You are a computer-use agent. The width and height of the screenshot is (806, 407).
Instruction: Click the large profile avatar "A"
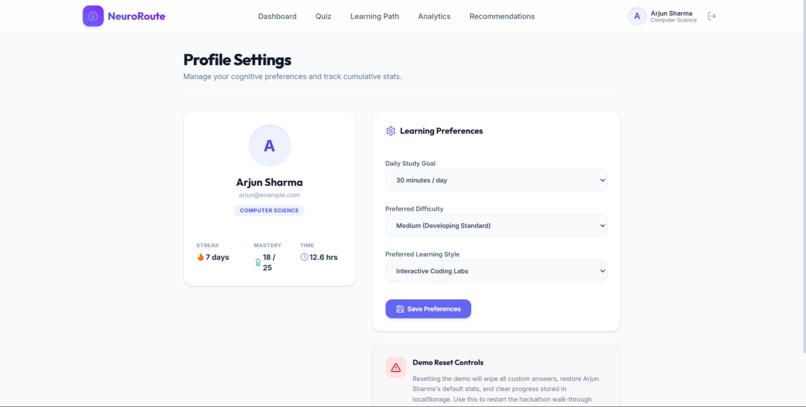coord(269,145)
